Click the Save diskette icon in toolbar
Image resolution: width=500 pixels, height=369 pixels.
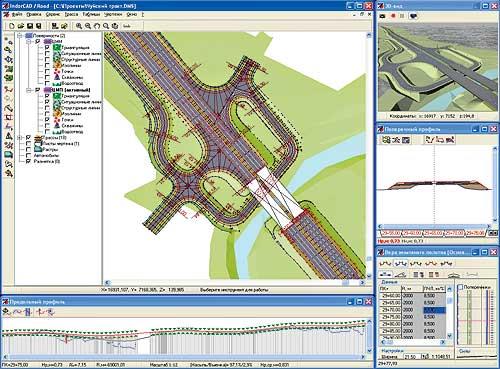pos(30,26)
